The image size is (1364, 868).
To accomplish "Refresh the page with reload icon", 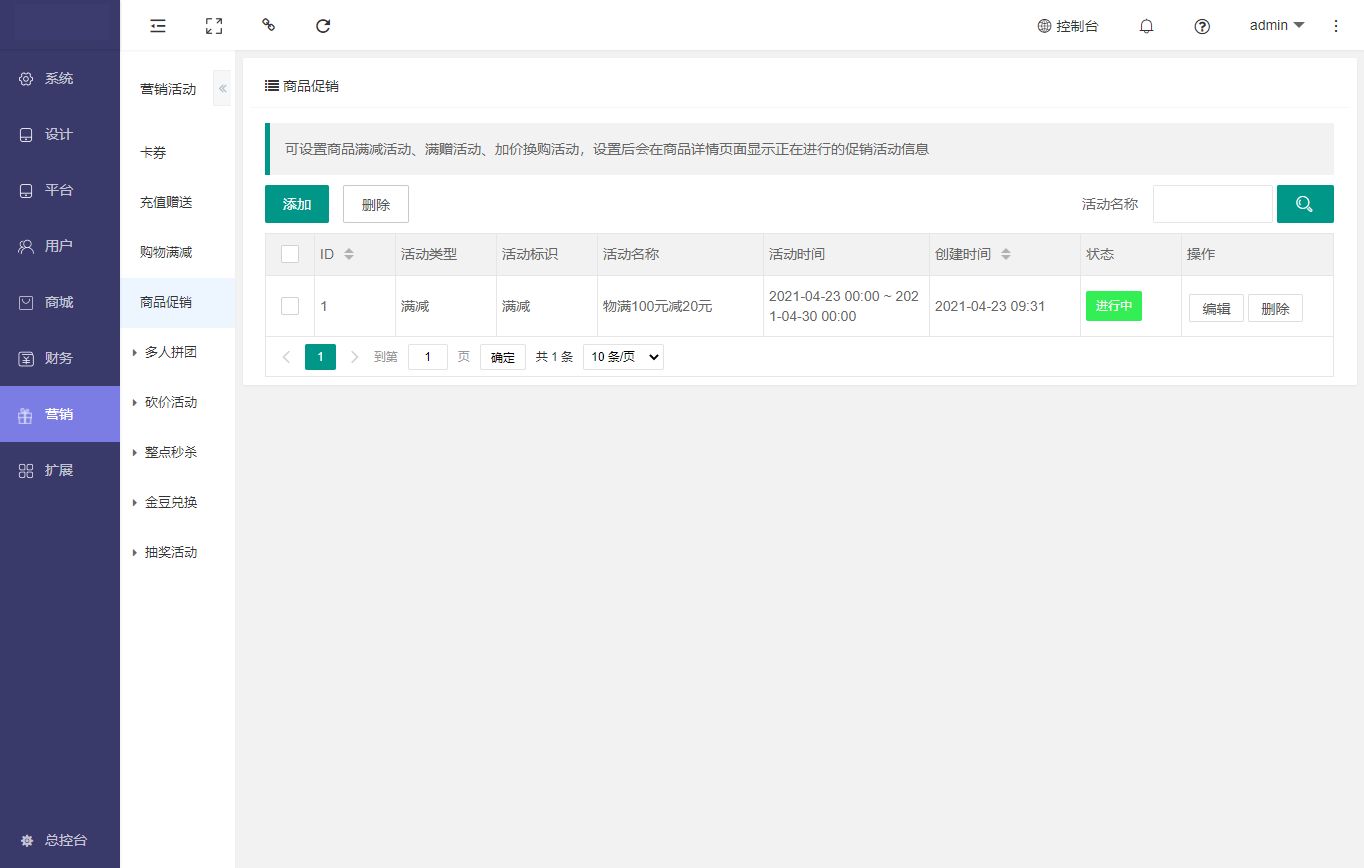I will click(x=323, y=26).
